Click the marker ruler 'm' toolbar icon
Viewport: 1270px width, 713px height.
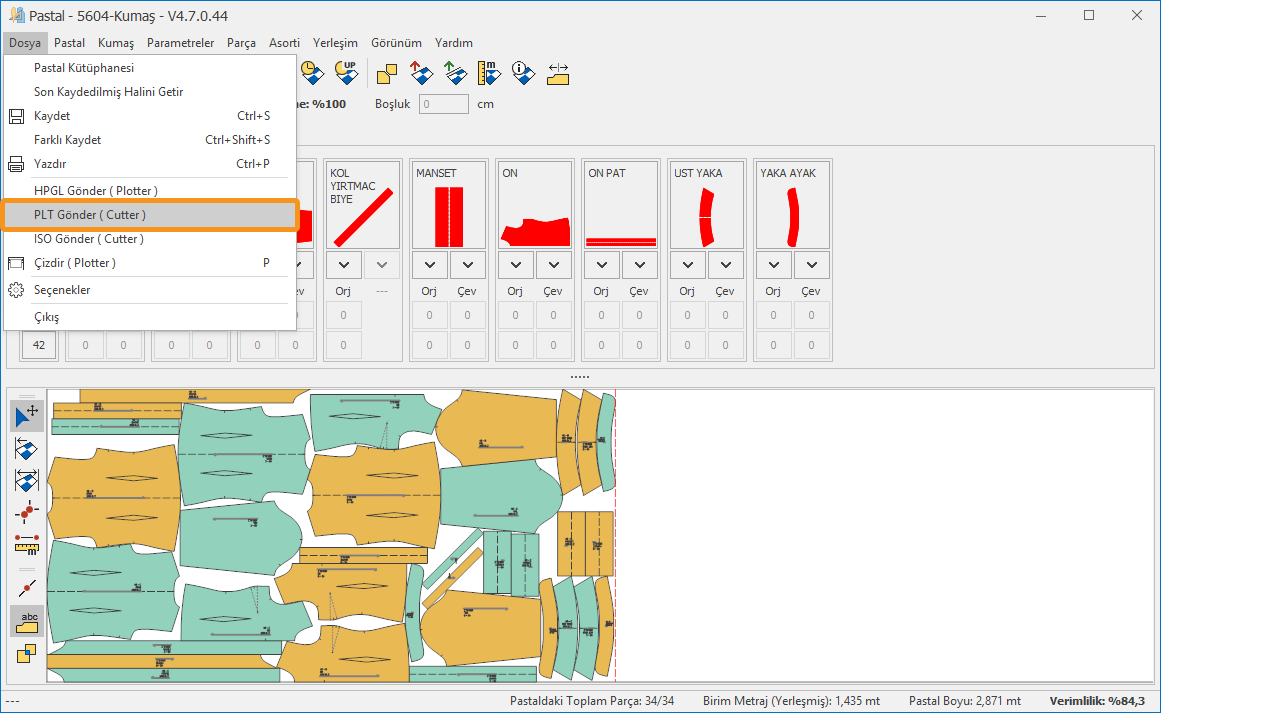[489, 73]
